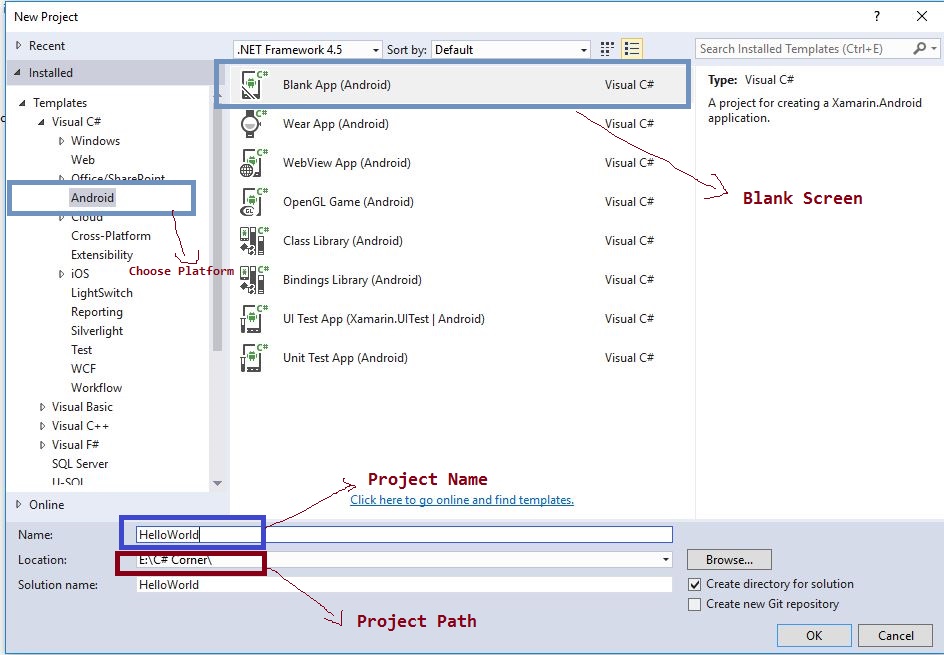The height and width of the screenshot is (655, 944).
Task: Click the search magnifier icon
Action: pyautogui.click(x=919, y=49)
